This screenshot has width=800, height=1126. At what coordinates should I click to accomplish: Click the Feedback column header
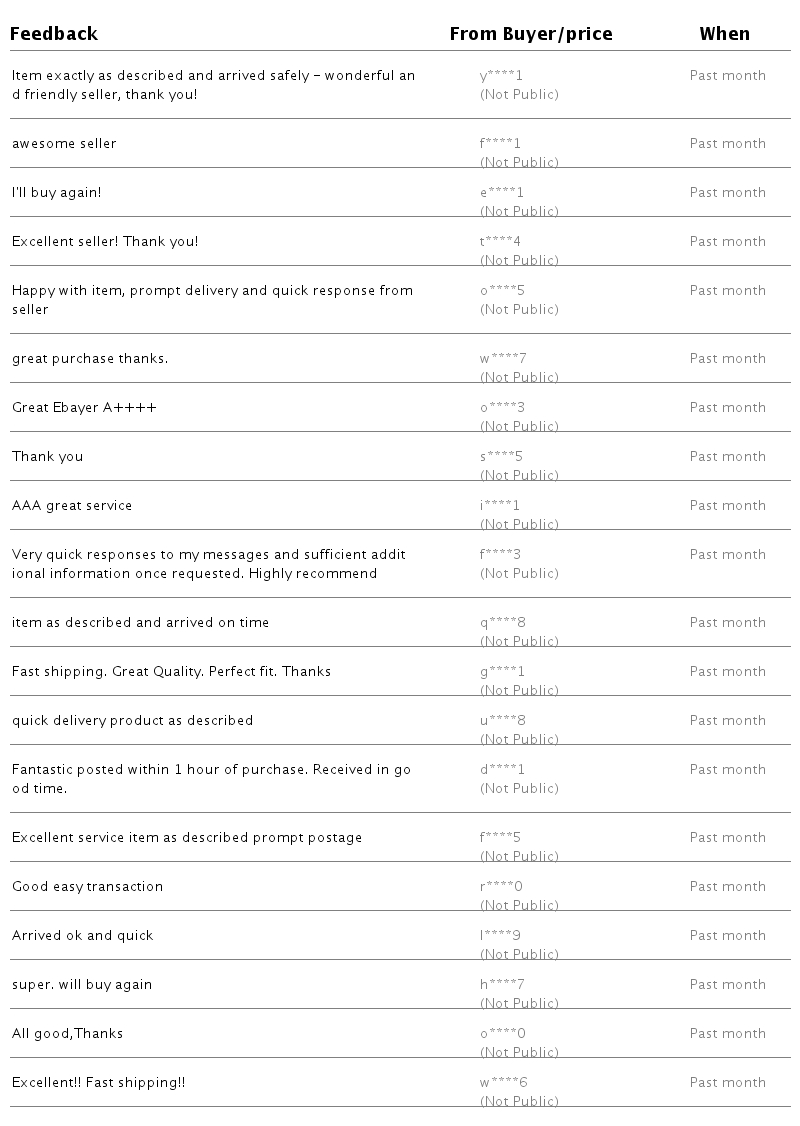point(54,34)
